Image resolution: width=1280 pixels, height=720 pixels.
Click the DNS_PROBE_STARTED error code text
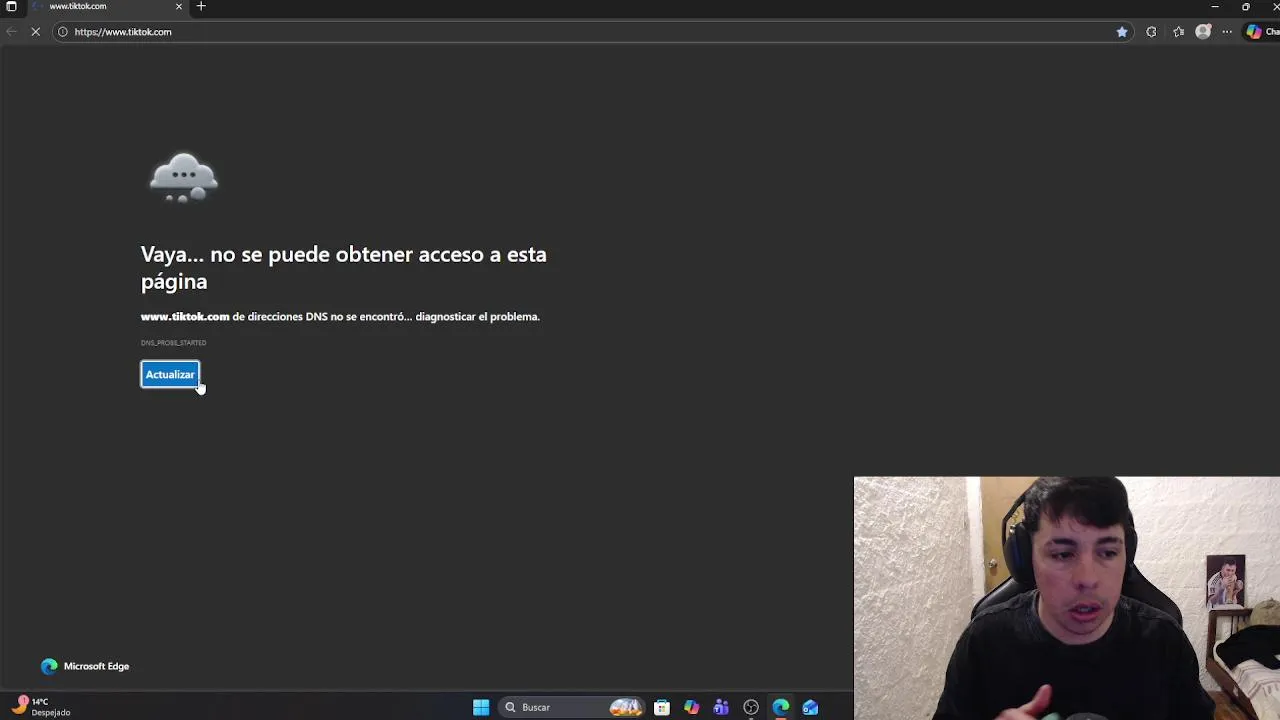point(173,343)
